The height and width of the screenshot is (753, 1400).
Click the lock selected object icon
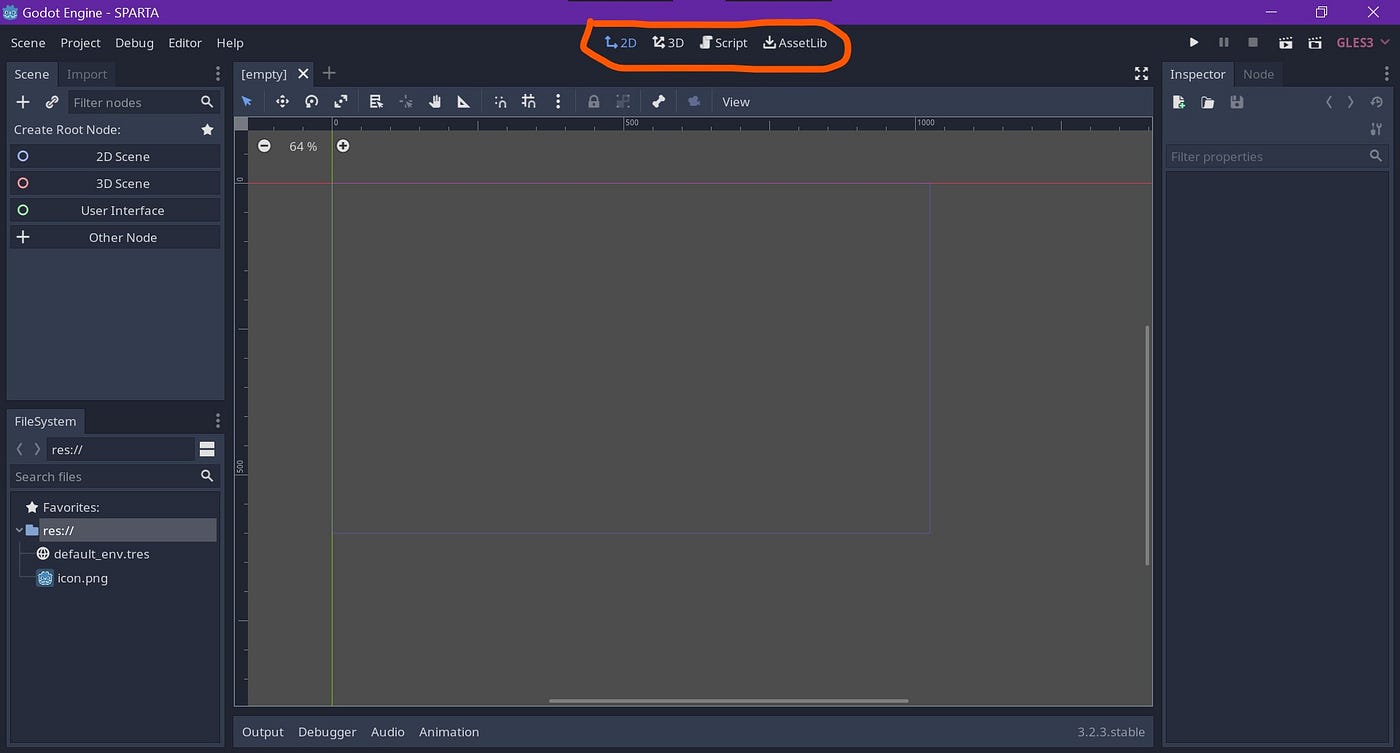594,101
